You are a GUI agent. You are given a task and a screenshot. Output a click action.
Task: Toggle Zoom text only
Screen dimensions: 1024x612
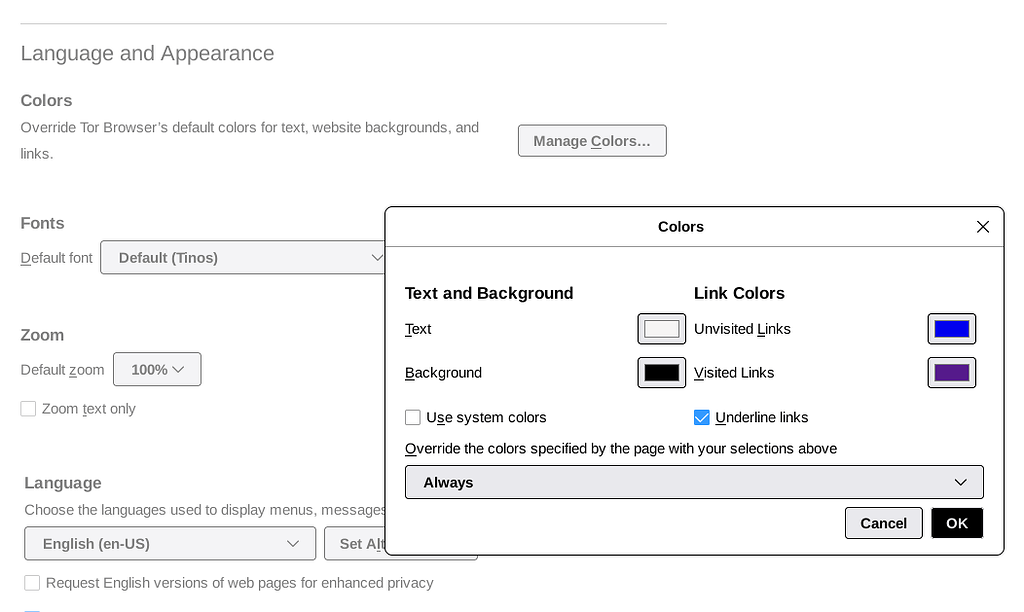pyautogui.click(x=28, y=408)
